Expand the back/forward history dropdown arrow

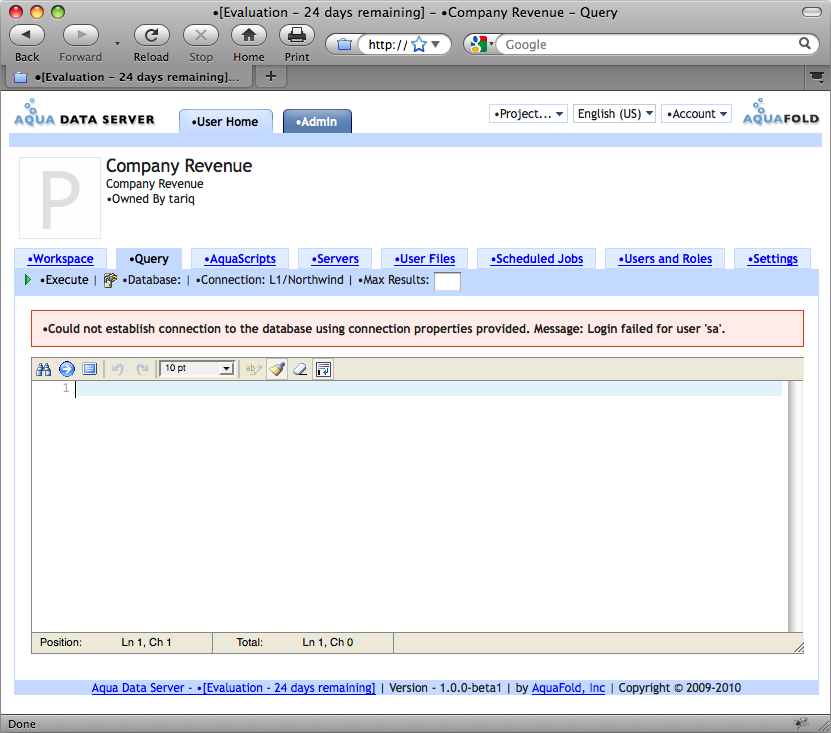117,43
